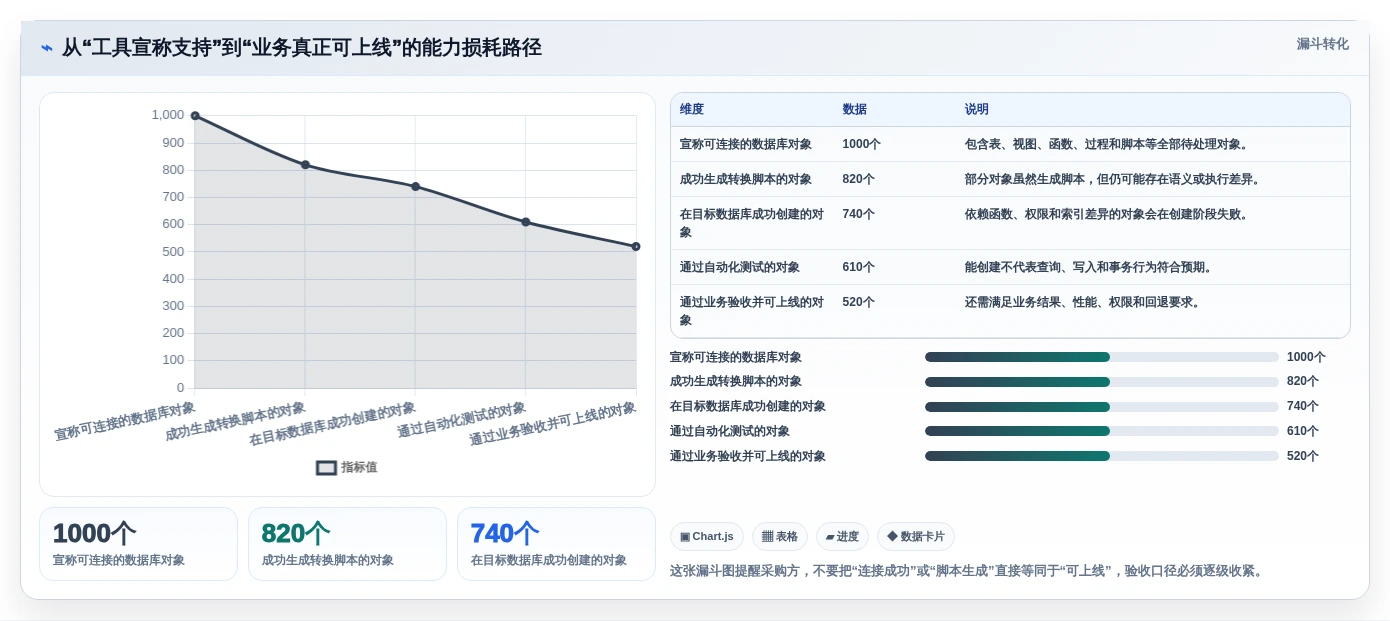The image size is (1390, 621).
Task: Click x-axis label 通过自动化测试的对象
Action: click(x=461, y=419)
